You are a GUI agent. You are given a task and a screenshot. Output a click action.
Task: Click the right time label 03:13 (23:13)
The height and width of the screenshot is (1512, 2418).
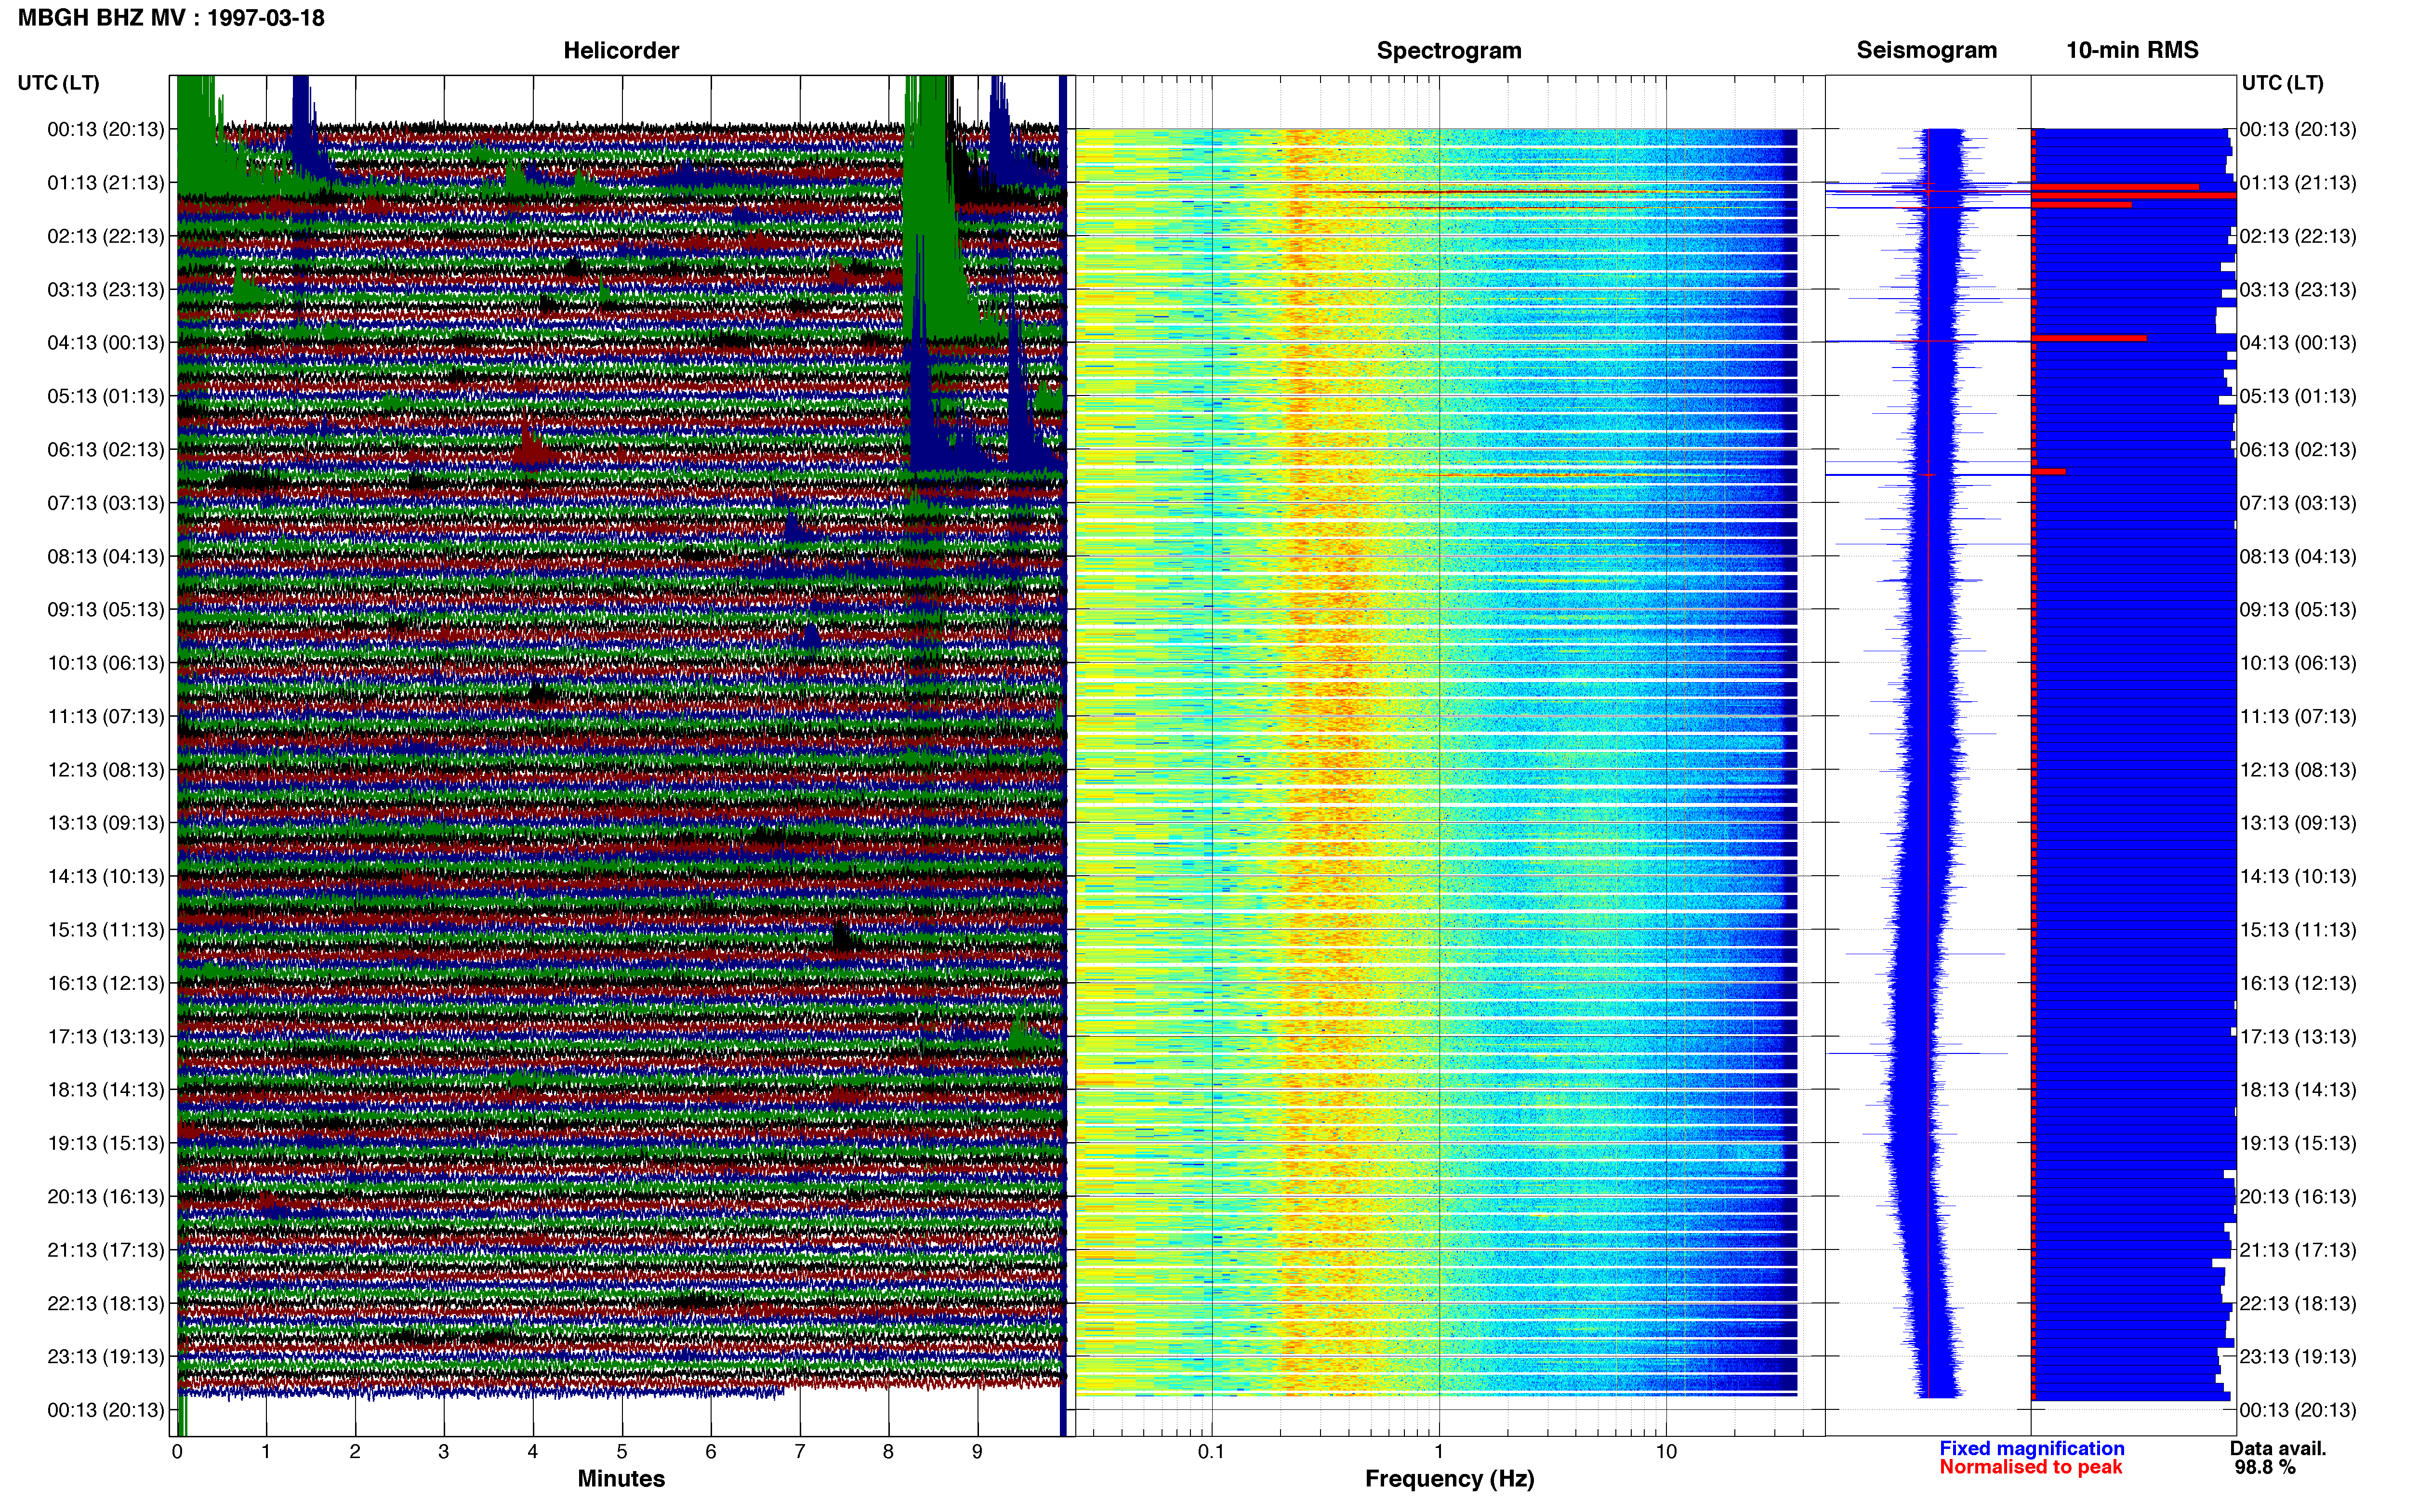click(2298, 290)
